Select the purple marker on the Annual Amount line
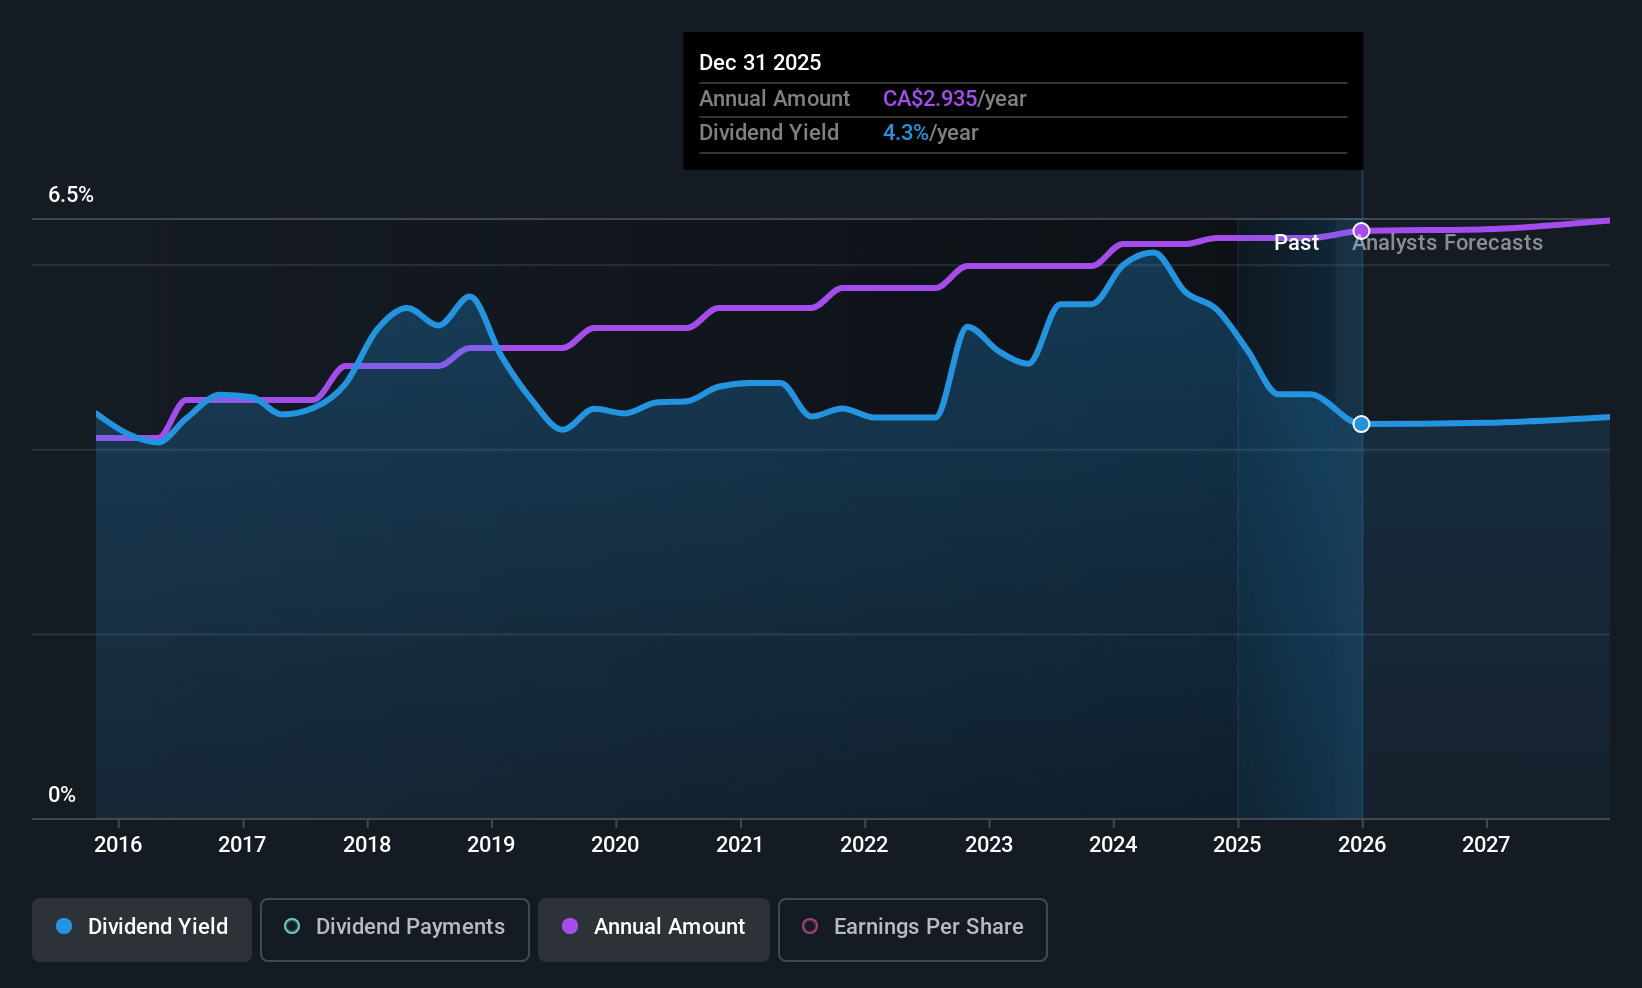This screenshot has height=988, width=1642. coord(1361,230)
